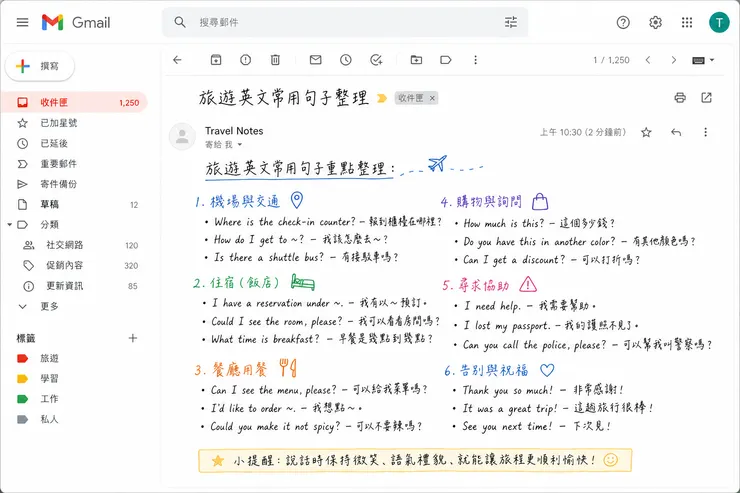
Task: Open email in new window
Action: coord(706,98)
